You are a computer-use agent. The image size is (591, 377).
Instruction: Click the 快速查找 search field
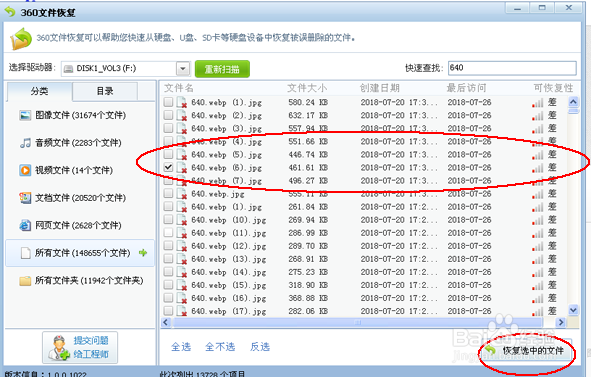512,68
